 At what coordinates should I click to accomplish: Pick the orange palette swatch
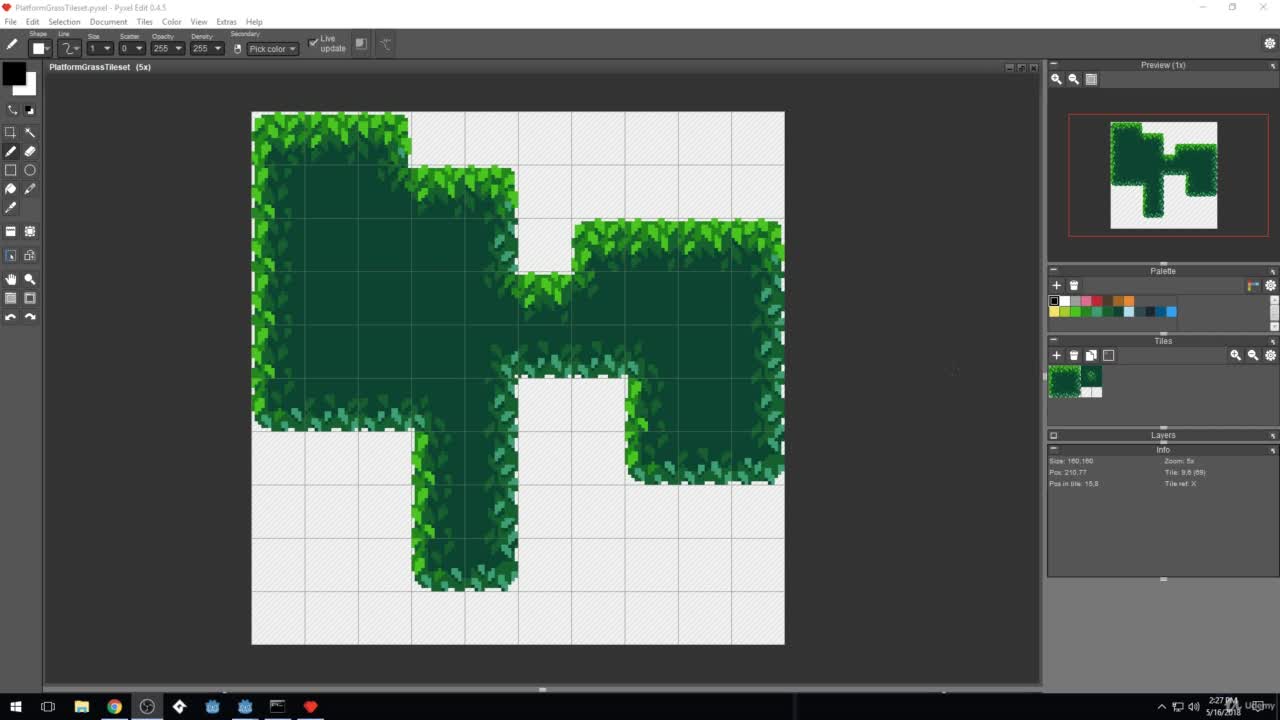[x=1129, y=301]
